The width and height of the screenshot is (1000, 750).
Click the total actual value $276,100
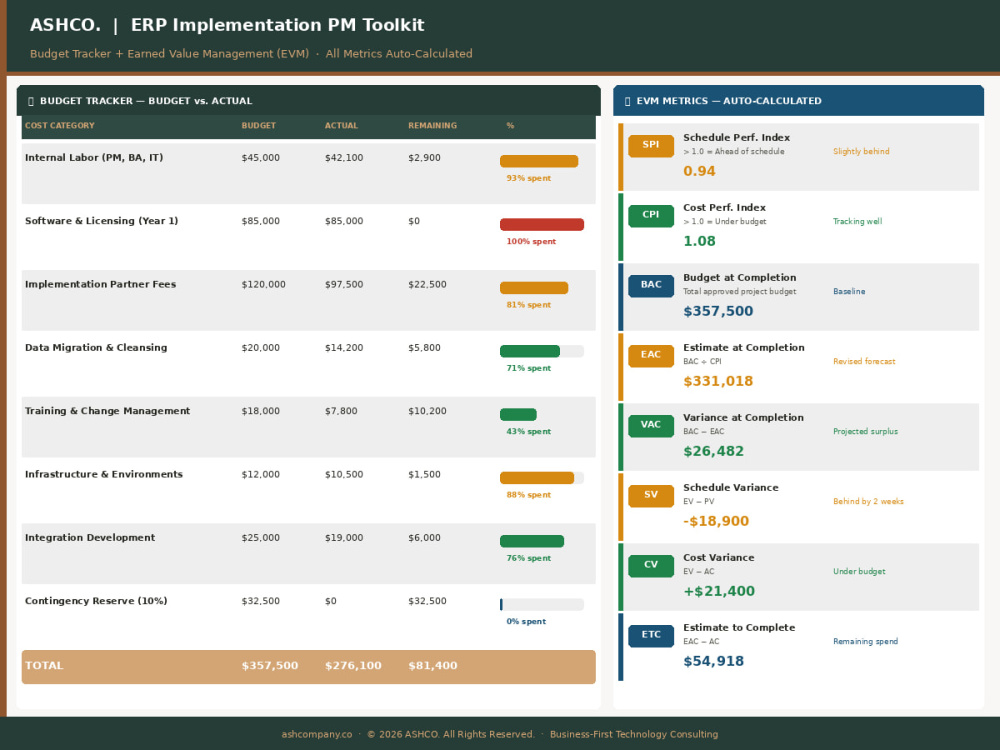[x=353, y=665]
